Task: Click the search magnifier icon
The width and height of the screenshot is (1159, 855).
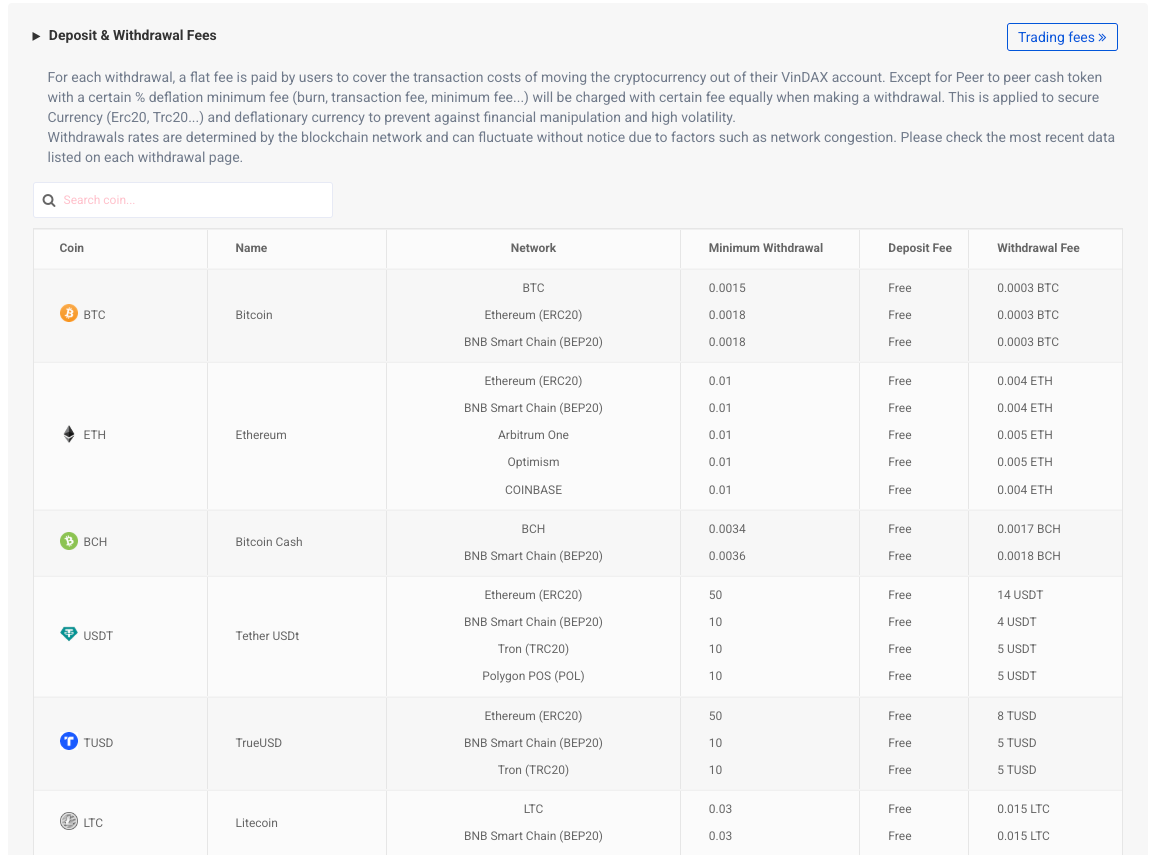Action: pos(49,200)
